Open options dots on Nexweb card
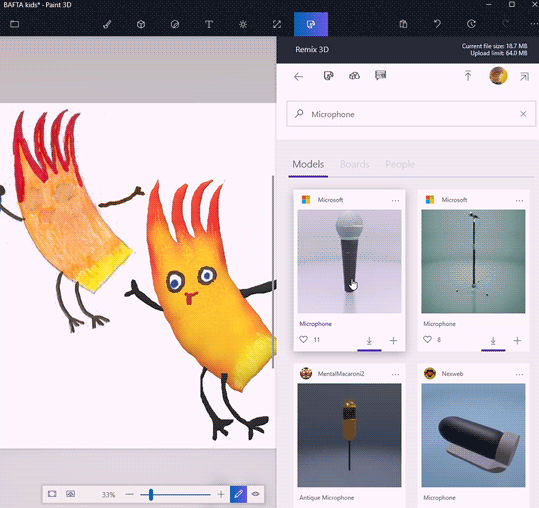539x508 pixels. (x=519, y=374)
